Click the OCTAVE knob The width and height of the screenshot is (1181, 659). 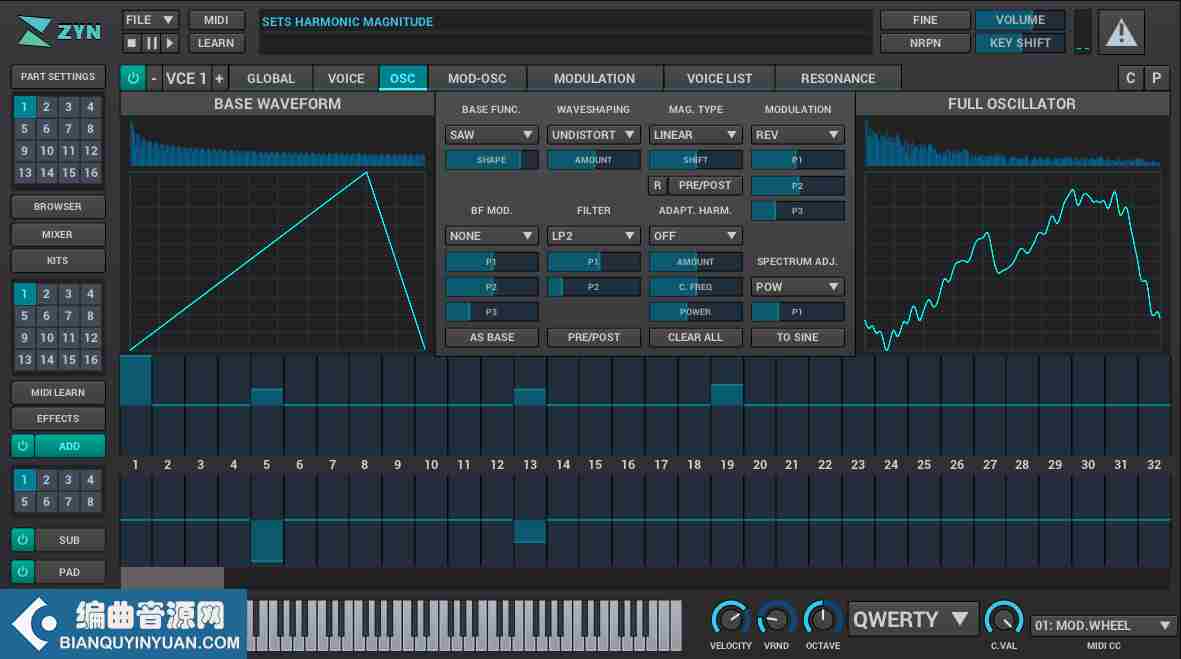[x=822, y=619]
